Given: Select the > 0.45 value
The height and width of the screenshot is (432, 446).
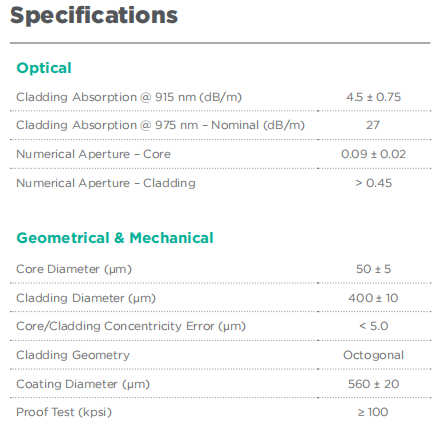Looking at the screenshot, I should click(x=373, y=183).
